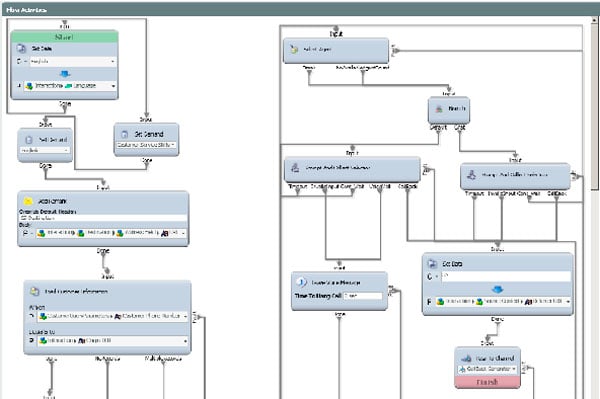
Task: Click the AB icon in the F row
Action: pos(528,302)
